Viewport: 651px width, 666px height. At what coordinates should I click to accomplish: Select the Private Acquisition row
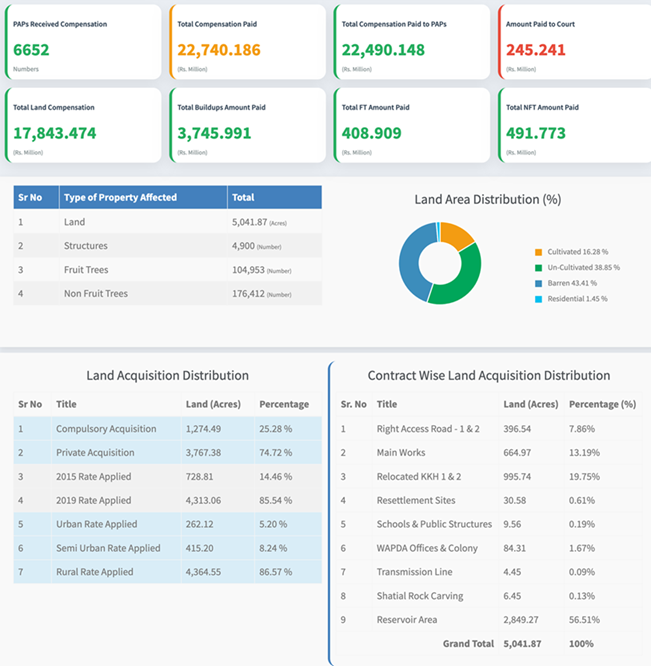[x=167, y=452]
